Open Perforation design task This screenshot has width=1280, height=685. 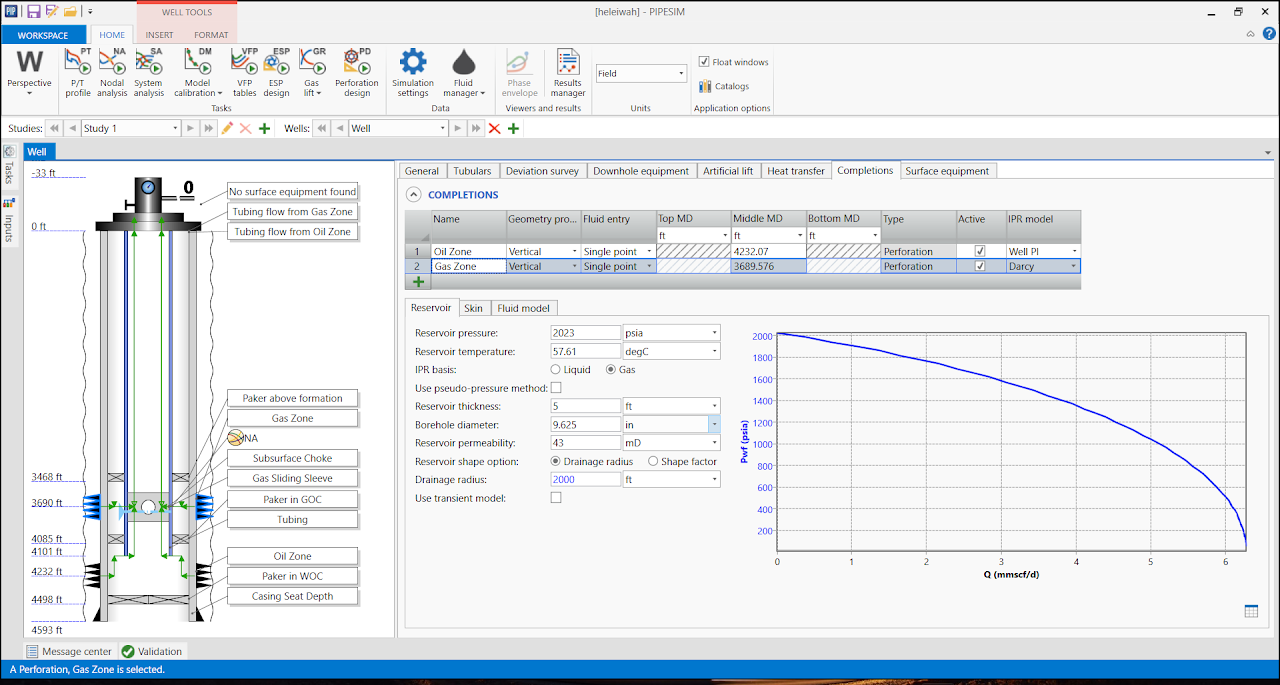357,73
